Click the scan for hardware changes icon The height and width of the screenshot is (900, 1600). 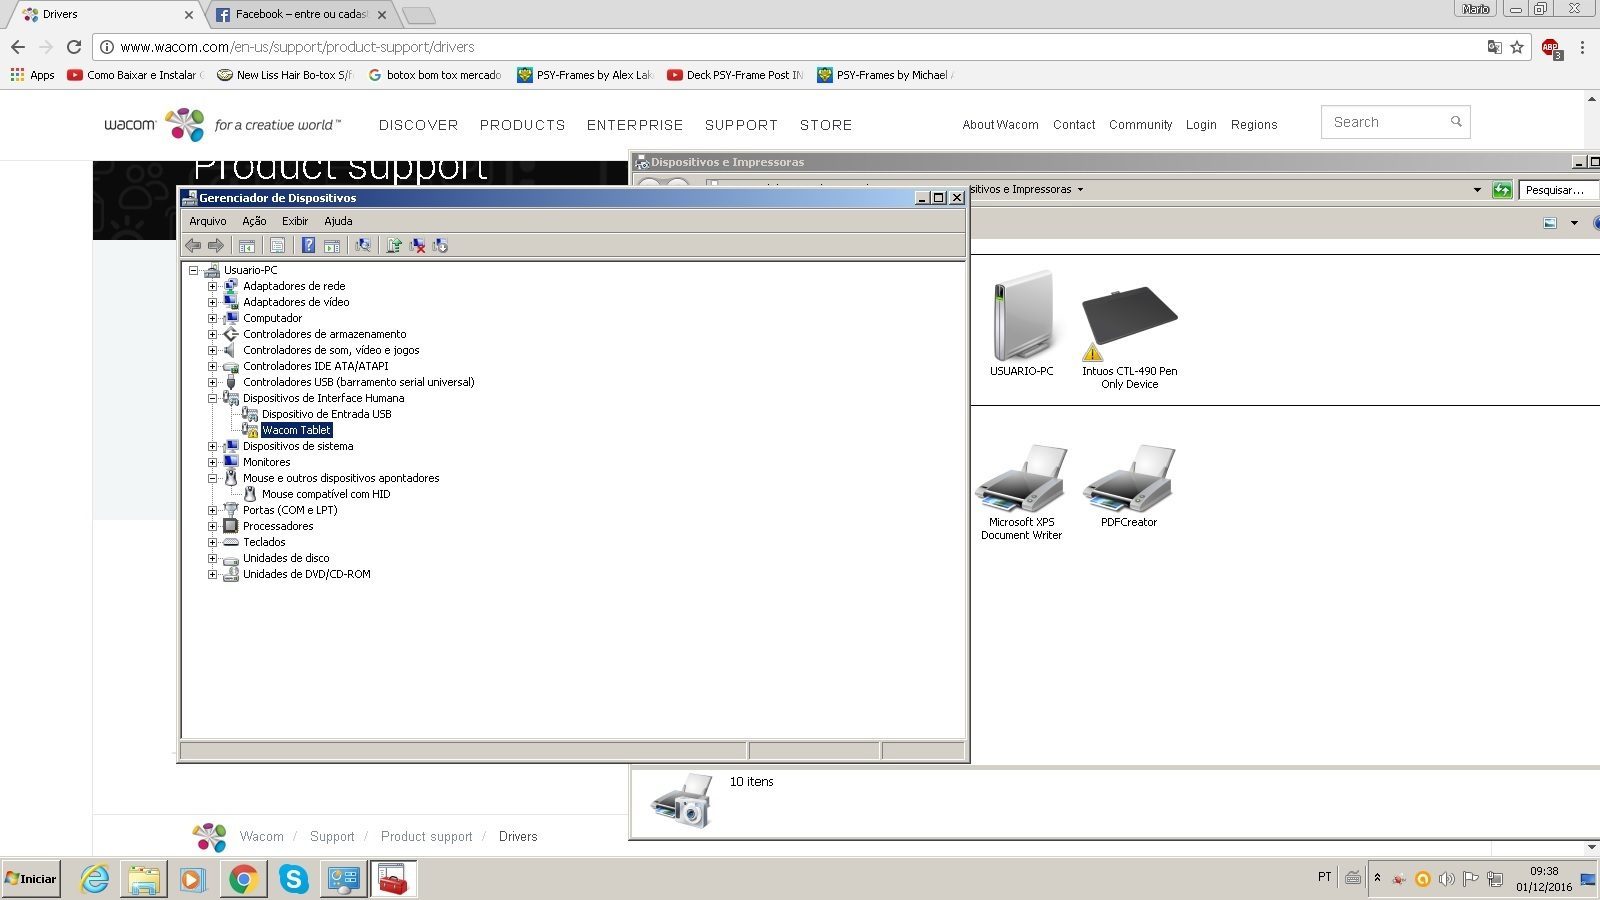pyautogui.click(x=363, y=245)
